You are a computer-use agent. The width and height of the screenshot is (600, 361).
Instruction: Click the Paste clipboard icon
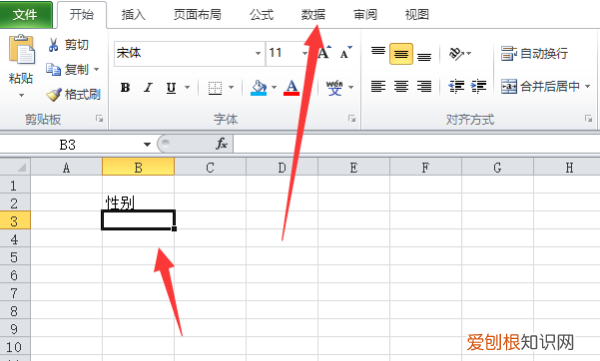click(22, 49)
